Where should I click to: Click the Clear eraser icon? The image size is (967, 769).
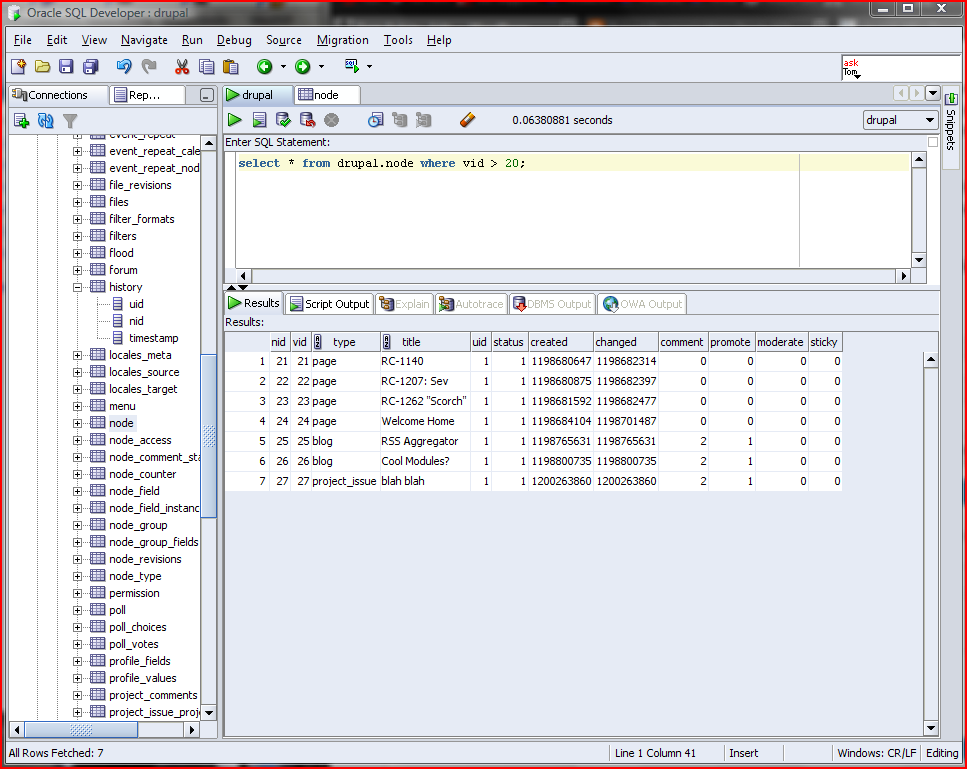467,120
